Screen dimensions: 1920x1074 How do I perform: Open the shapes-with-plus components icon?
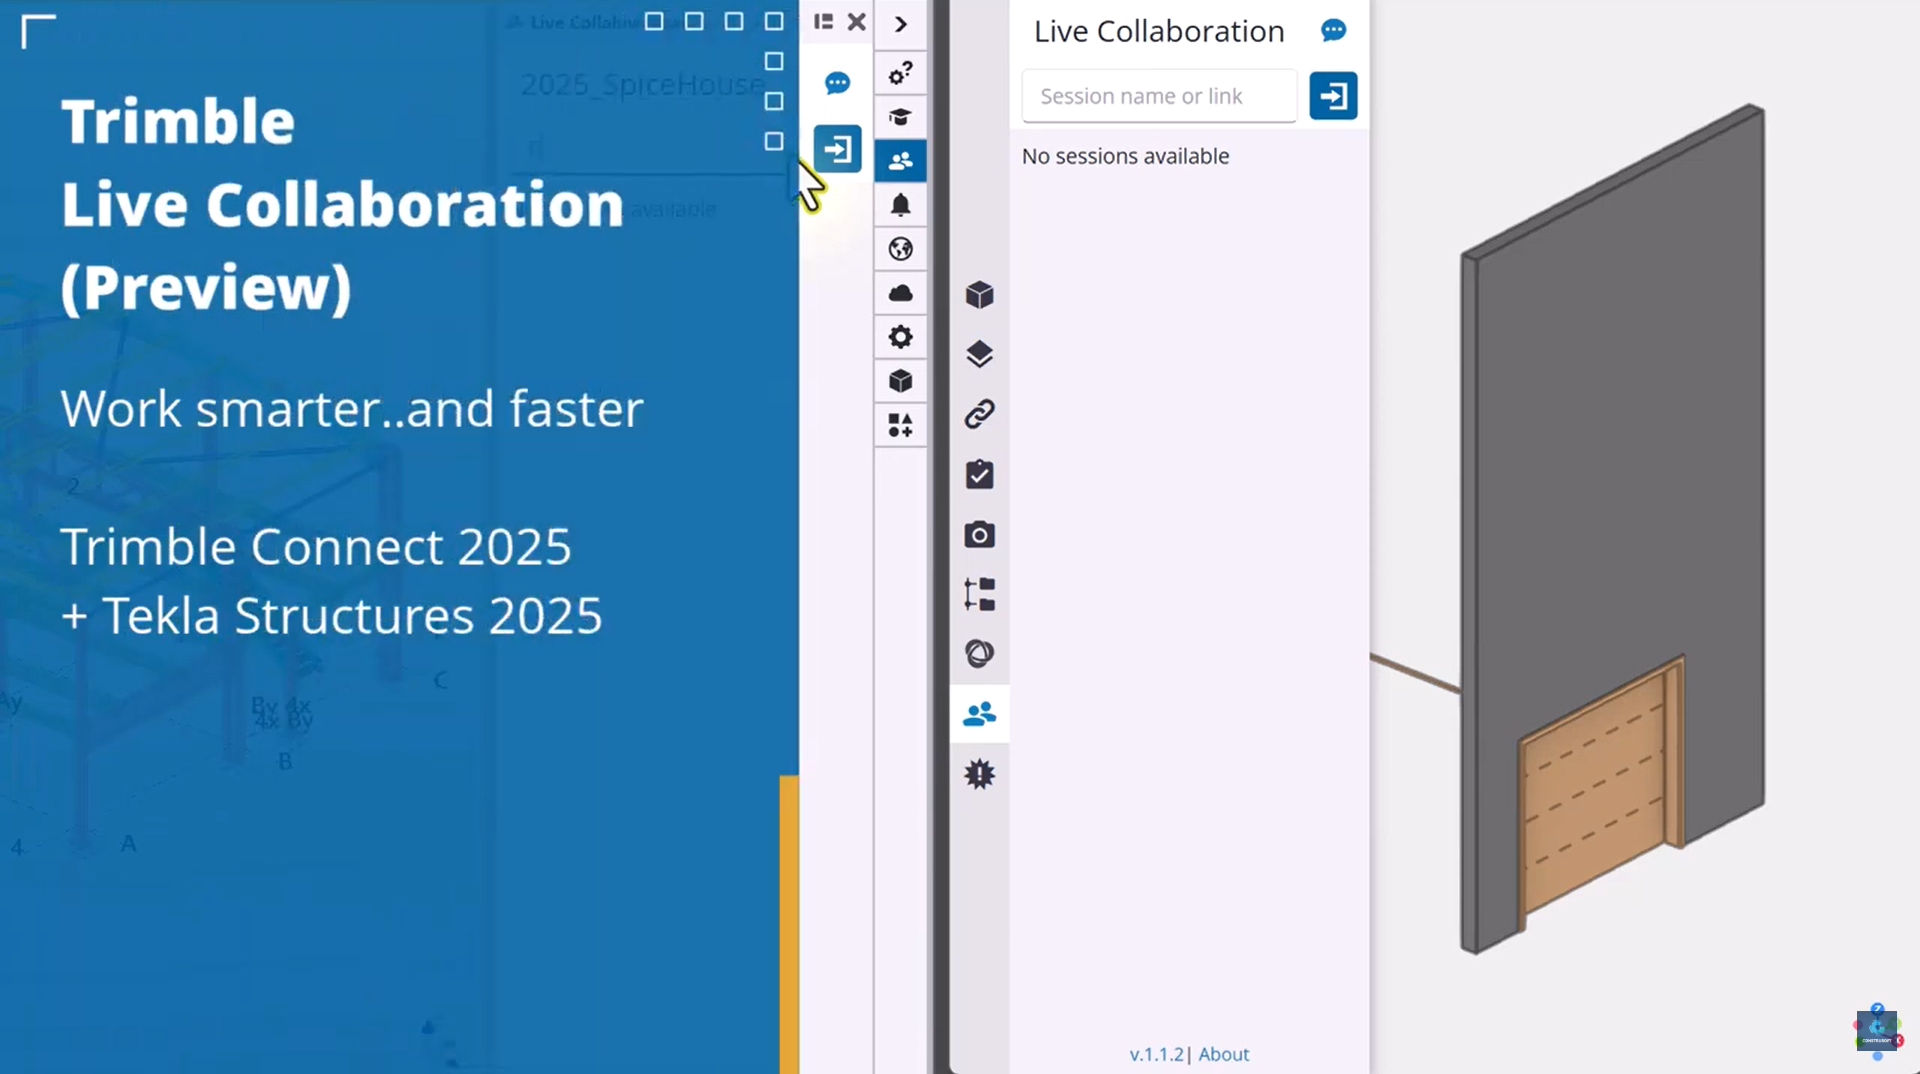pyautogui.click(x=900, y=425)
